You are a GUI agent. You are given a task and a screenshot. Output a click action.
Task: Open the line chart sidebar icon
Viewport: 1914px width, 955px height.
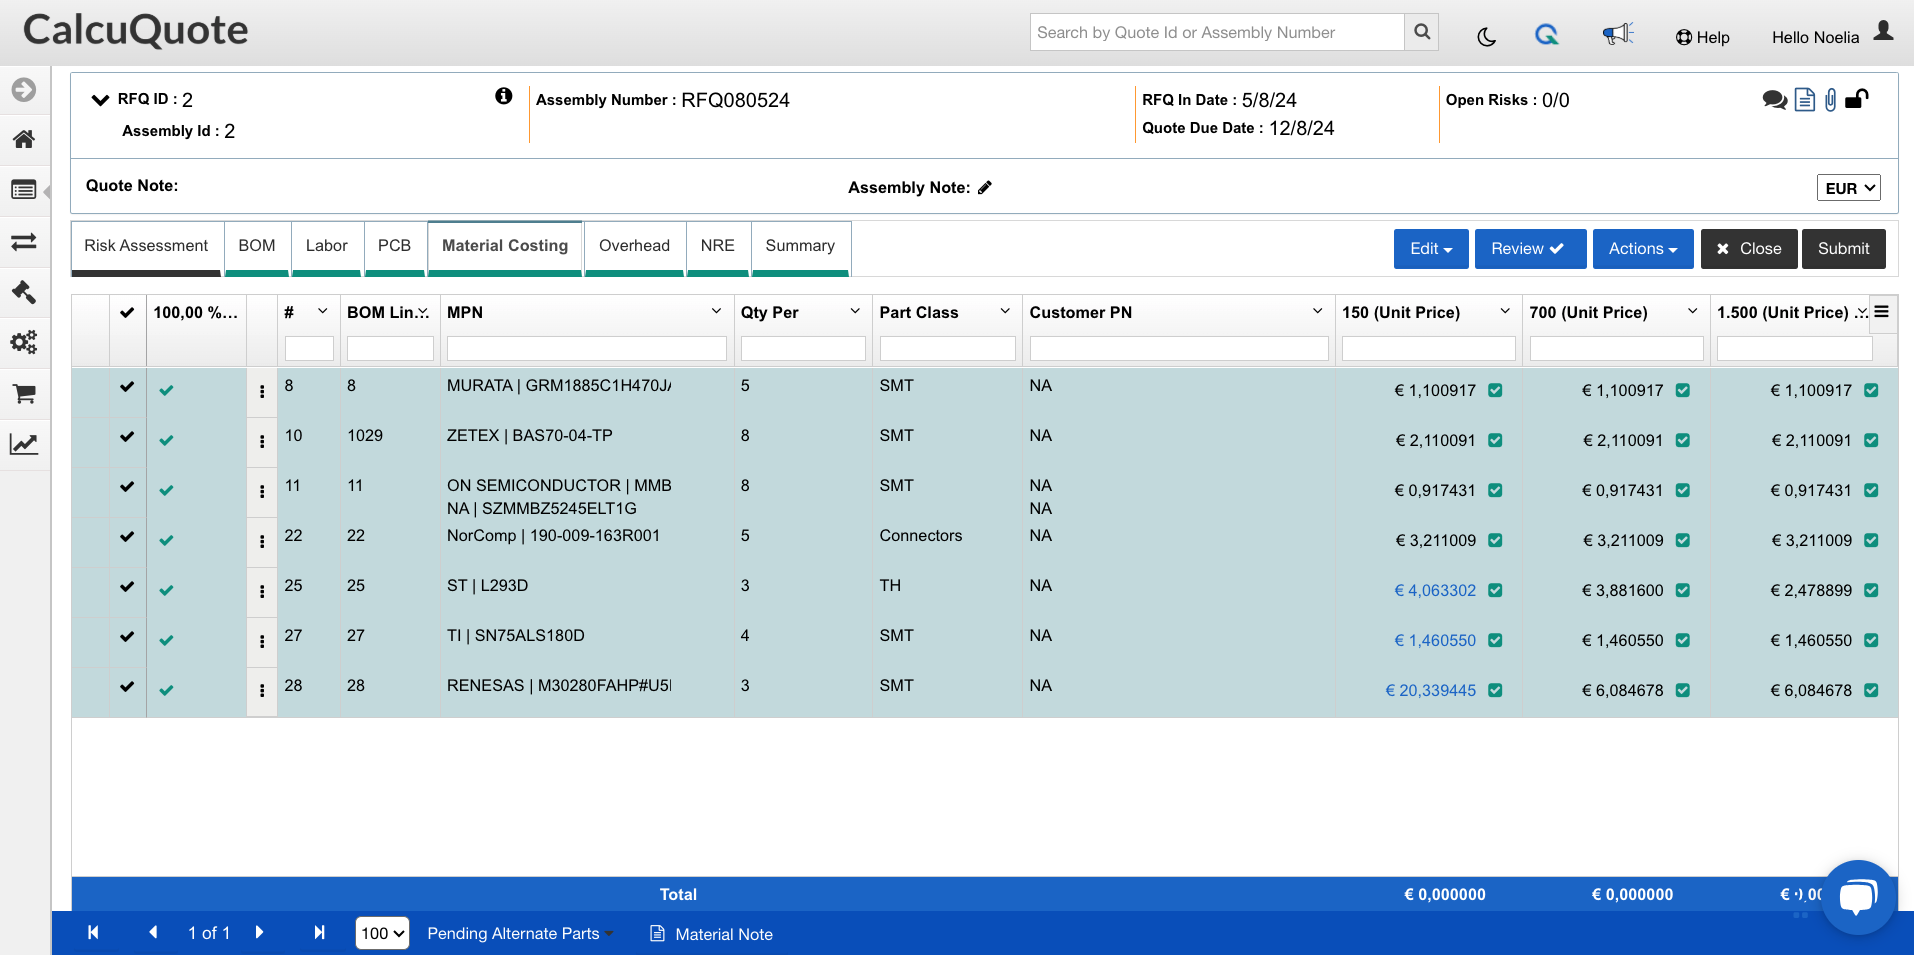pos(24,444)
